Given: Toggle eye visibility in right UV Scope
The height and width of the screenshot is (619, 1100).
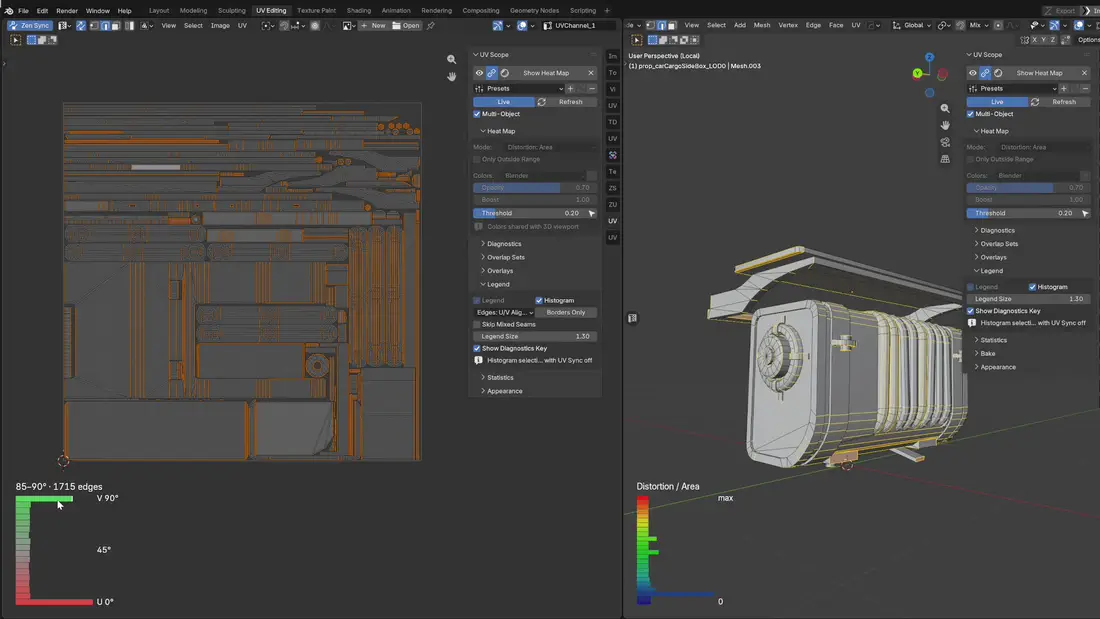Looking at the screenshot, I should (x=972, y=73).
